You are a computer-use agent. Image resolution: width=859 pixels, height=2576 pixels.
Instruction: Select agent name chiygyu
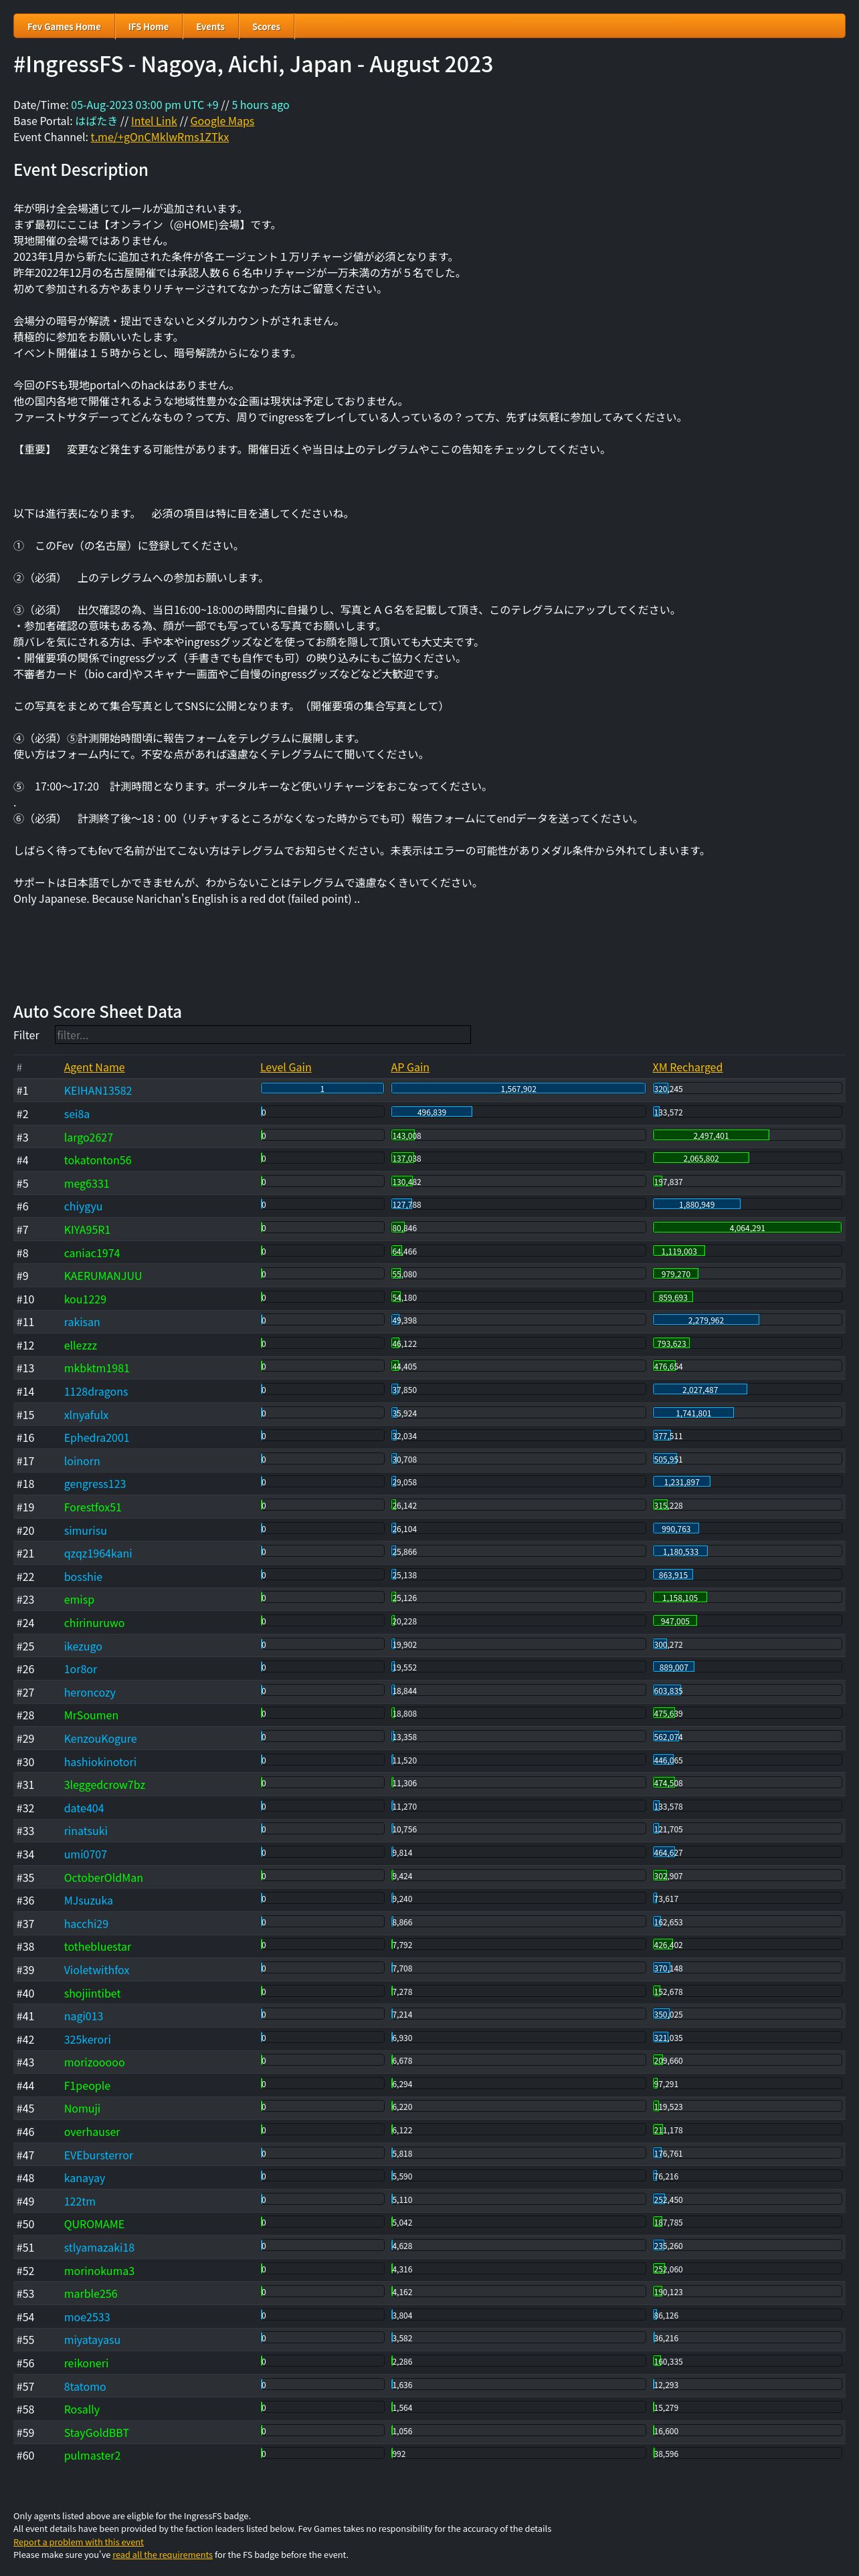click(83, 1207)
